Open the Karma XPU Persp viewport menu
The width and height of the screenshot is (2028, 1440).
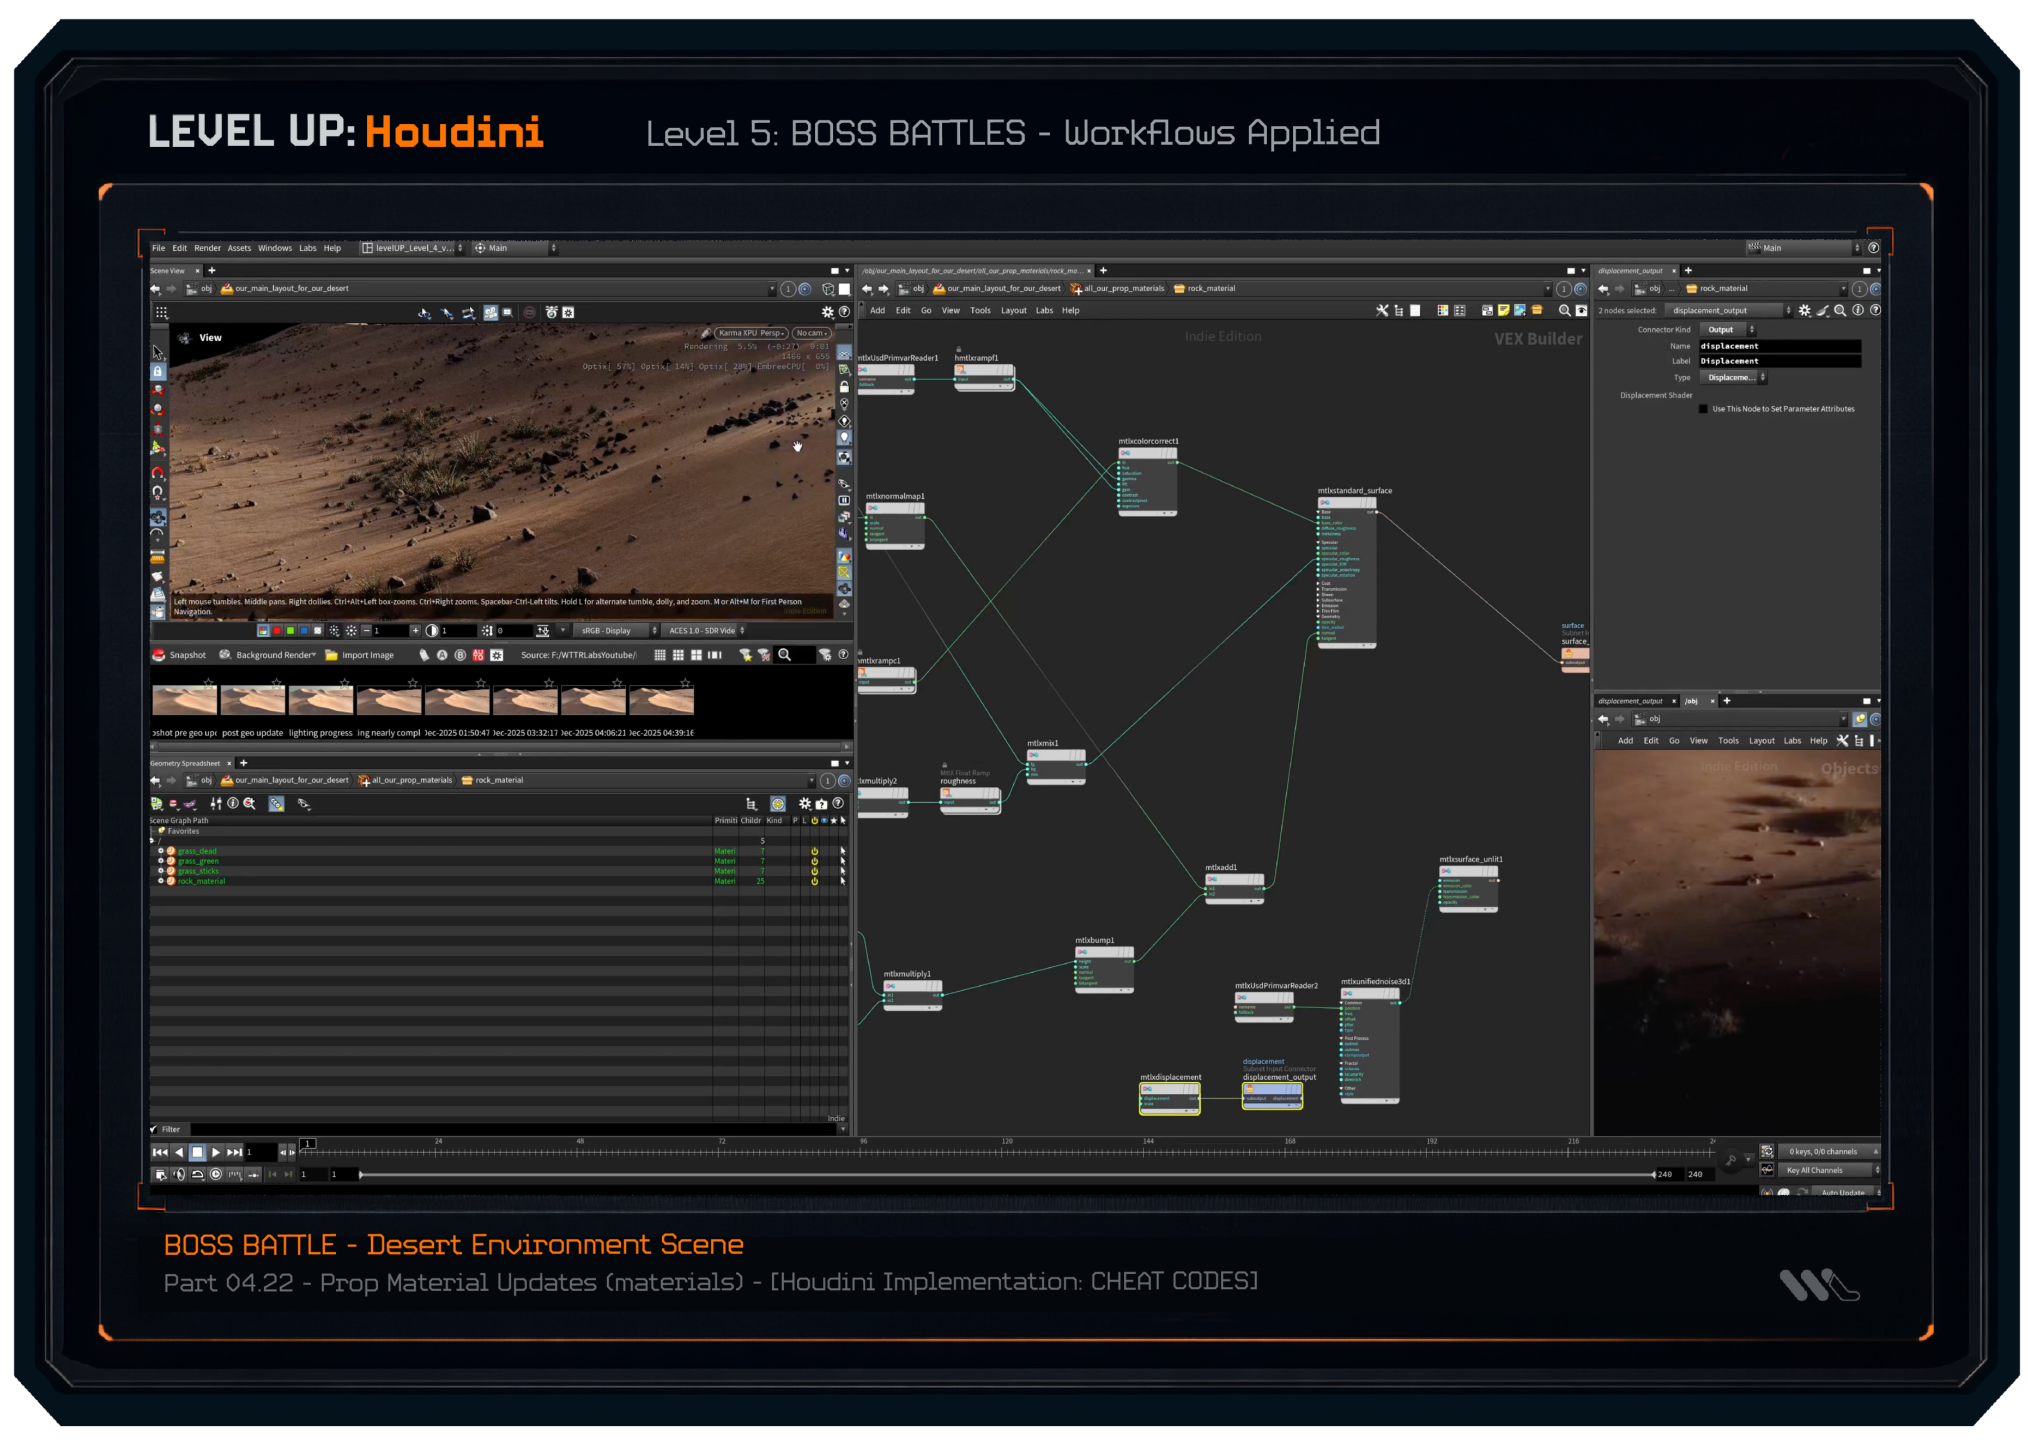pyautogui.click(x=751, y=333)
